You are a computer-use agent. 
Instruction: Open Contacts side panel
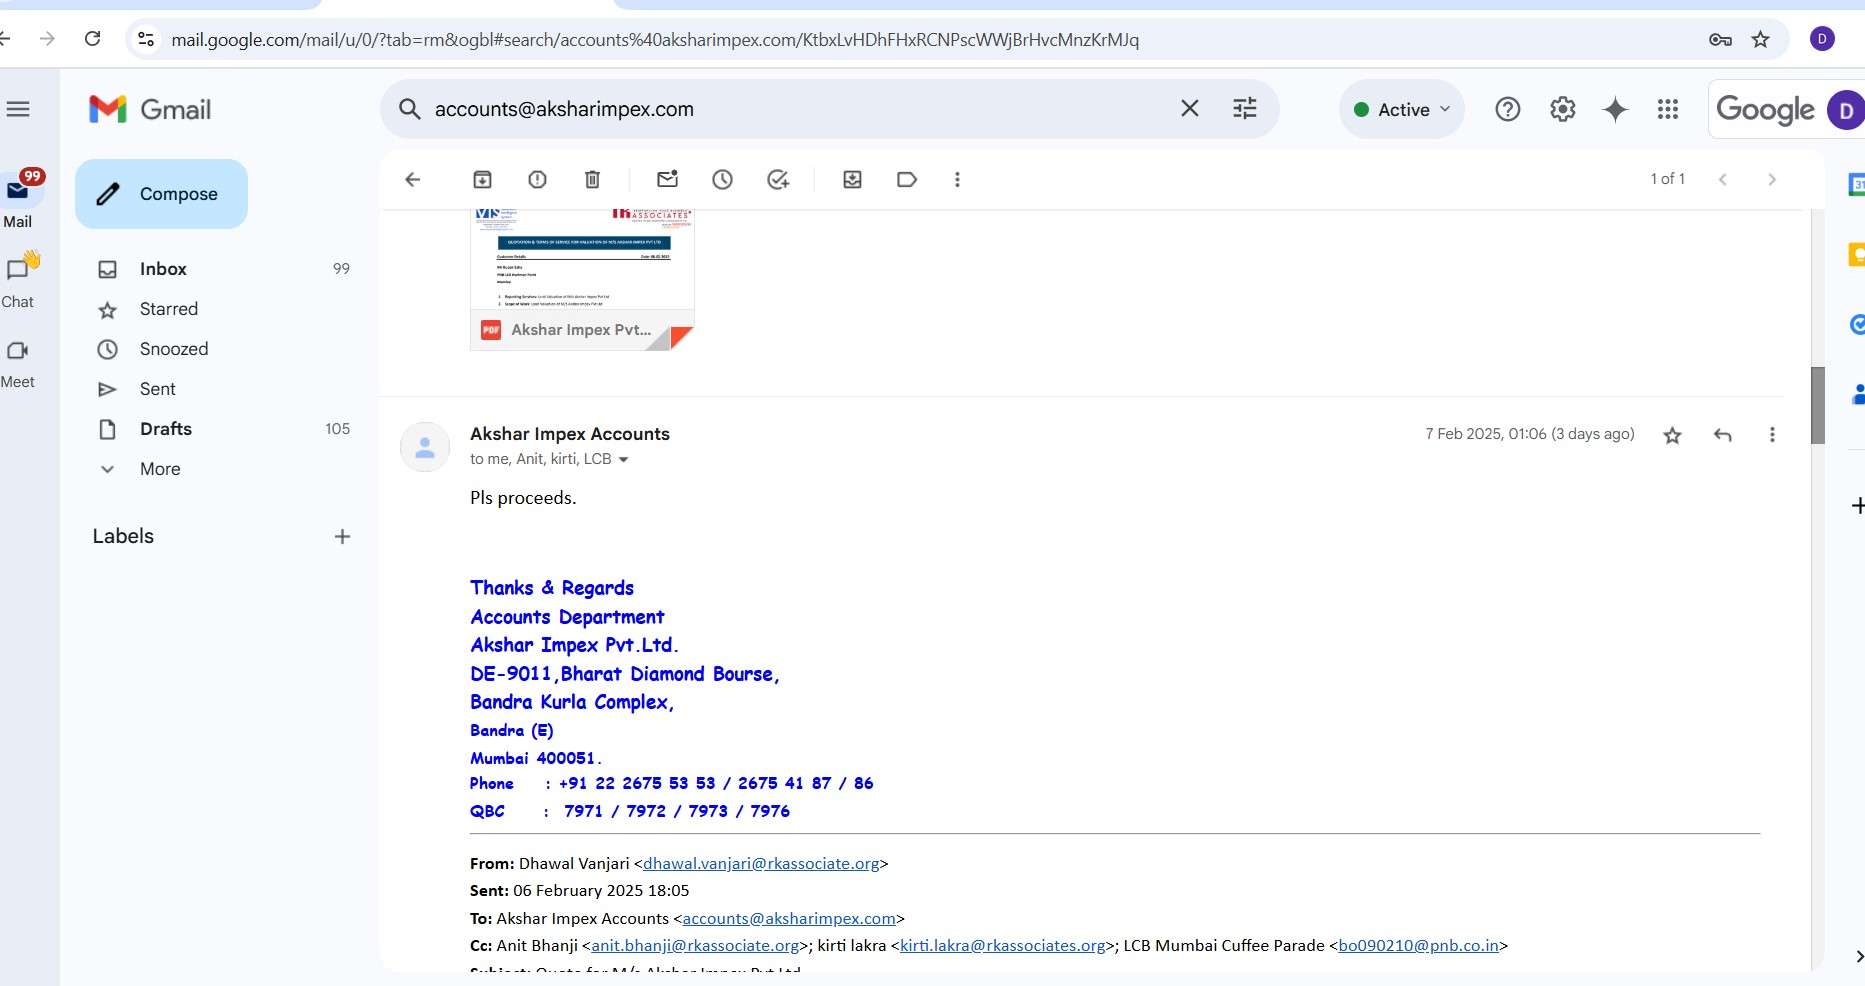click(1857, 394)
